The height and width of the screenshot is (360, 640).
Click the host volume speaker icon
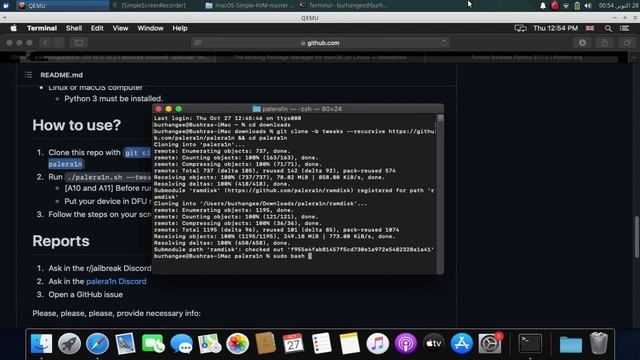[588, 6]
